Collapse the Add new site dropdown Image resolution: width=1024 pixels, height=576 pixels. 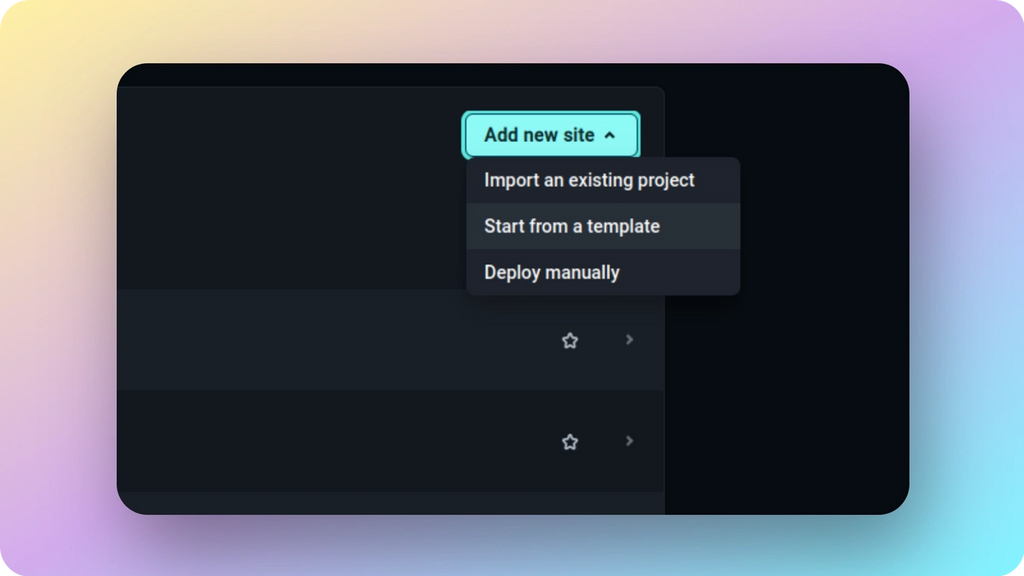tap(551, 135)
